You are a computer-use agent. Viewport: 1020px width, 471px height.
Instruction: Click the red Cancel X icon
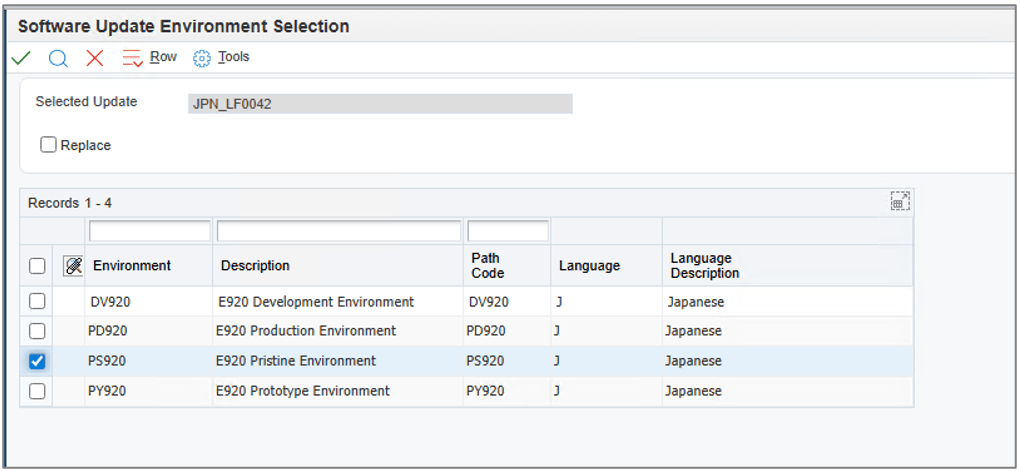click(x=95, y=58)
